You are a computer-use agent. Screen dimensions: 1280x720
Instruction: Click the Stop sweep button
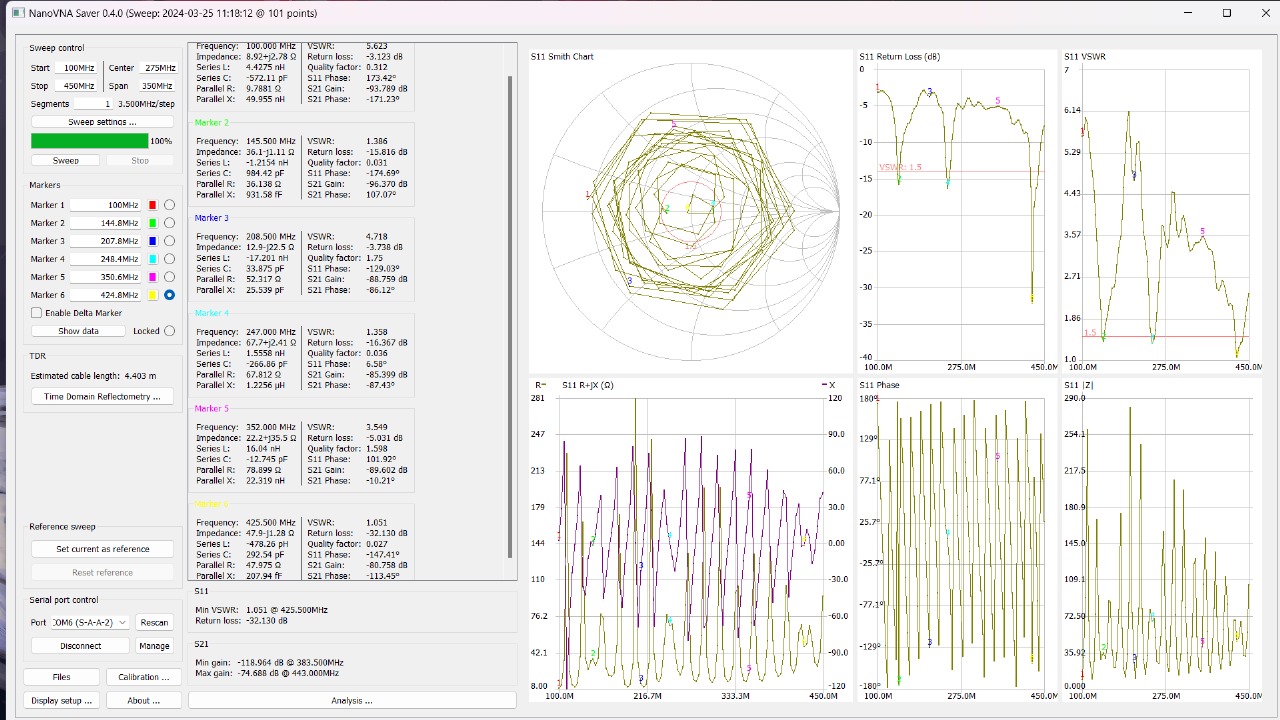(140, 160)
